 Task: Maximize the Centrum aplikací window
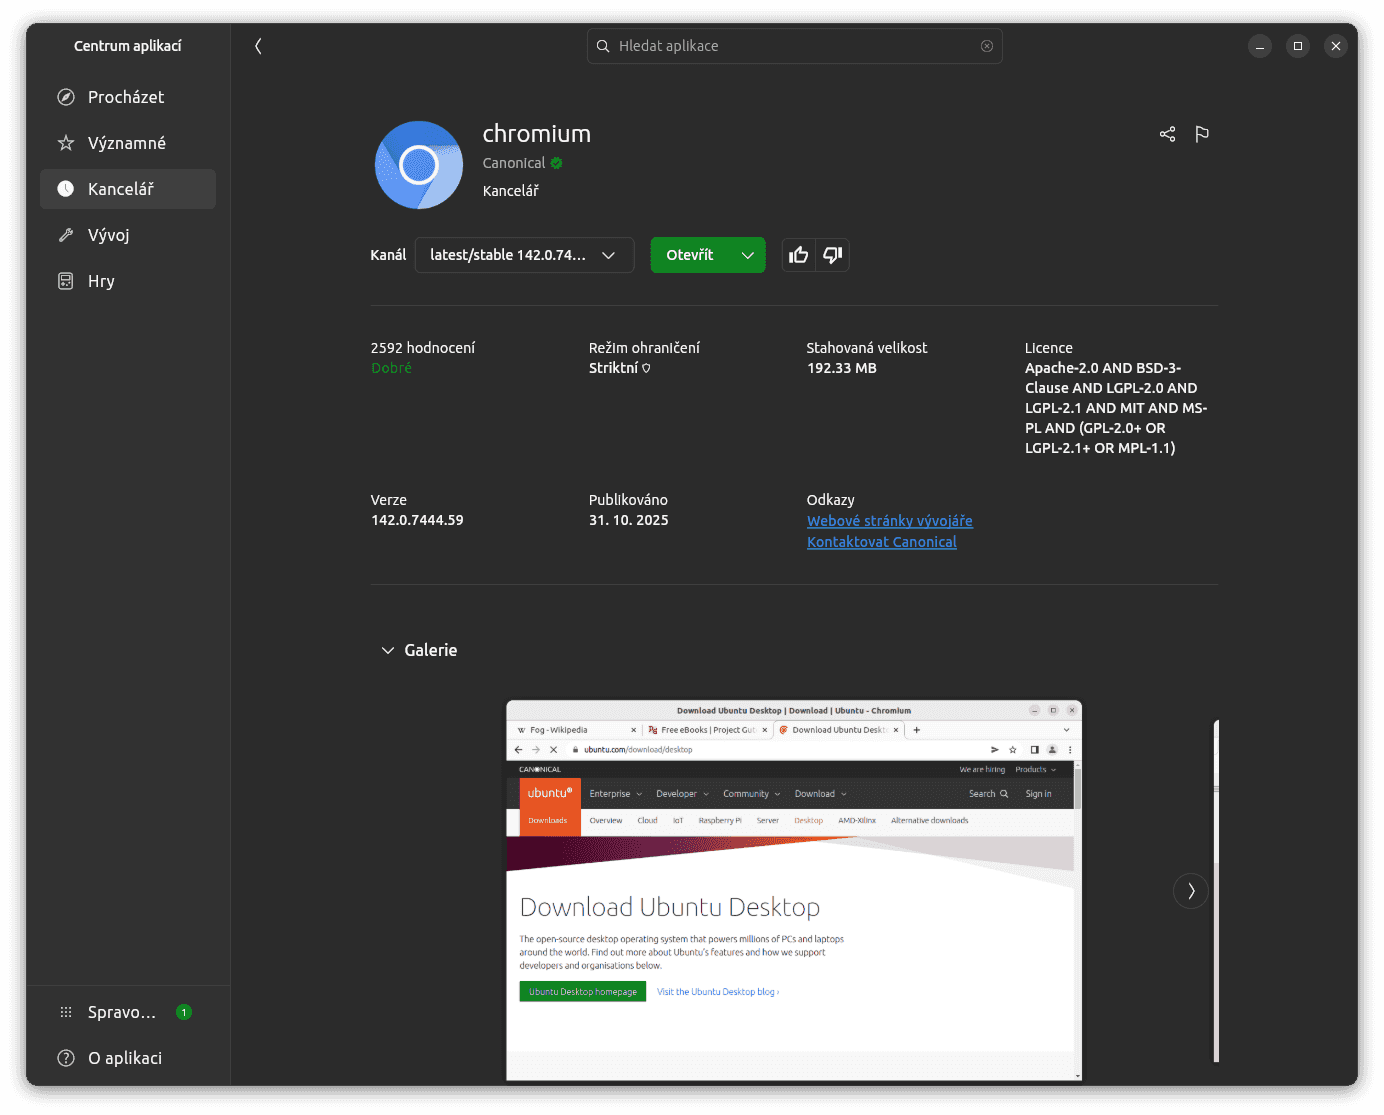click(x=1298, y=46)
